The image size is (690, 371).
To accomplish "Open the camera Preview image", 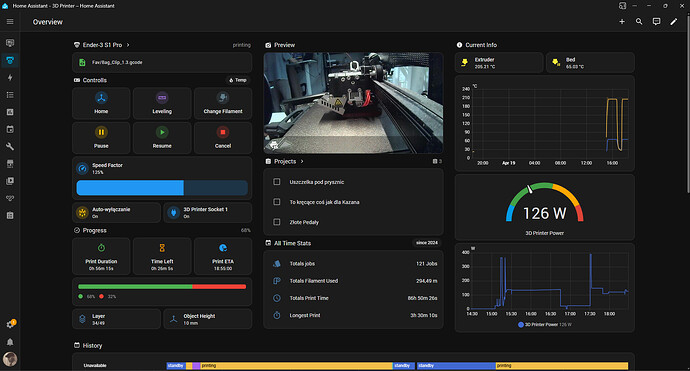I will point(353,103).
